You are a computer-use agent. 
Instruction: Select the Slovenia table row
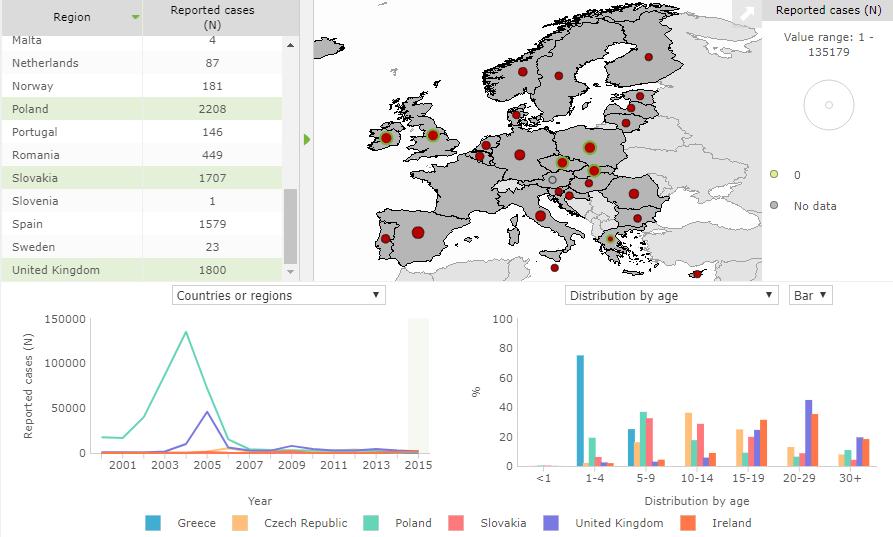point(142,201)
